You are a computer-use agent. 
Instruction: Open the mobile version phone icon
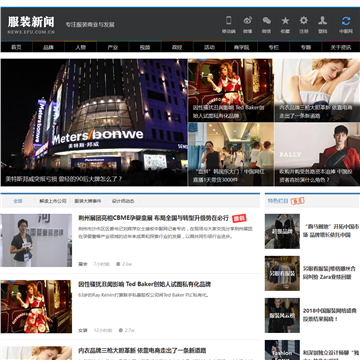(229, 20)
